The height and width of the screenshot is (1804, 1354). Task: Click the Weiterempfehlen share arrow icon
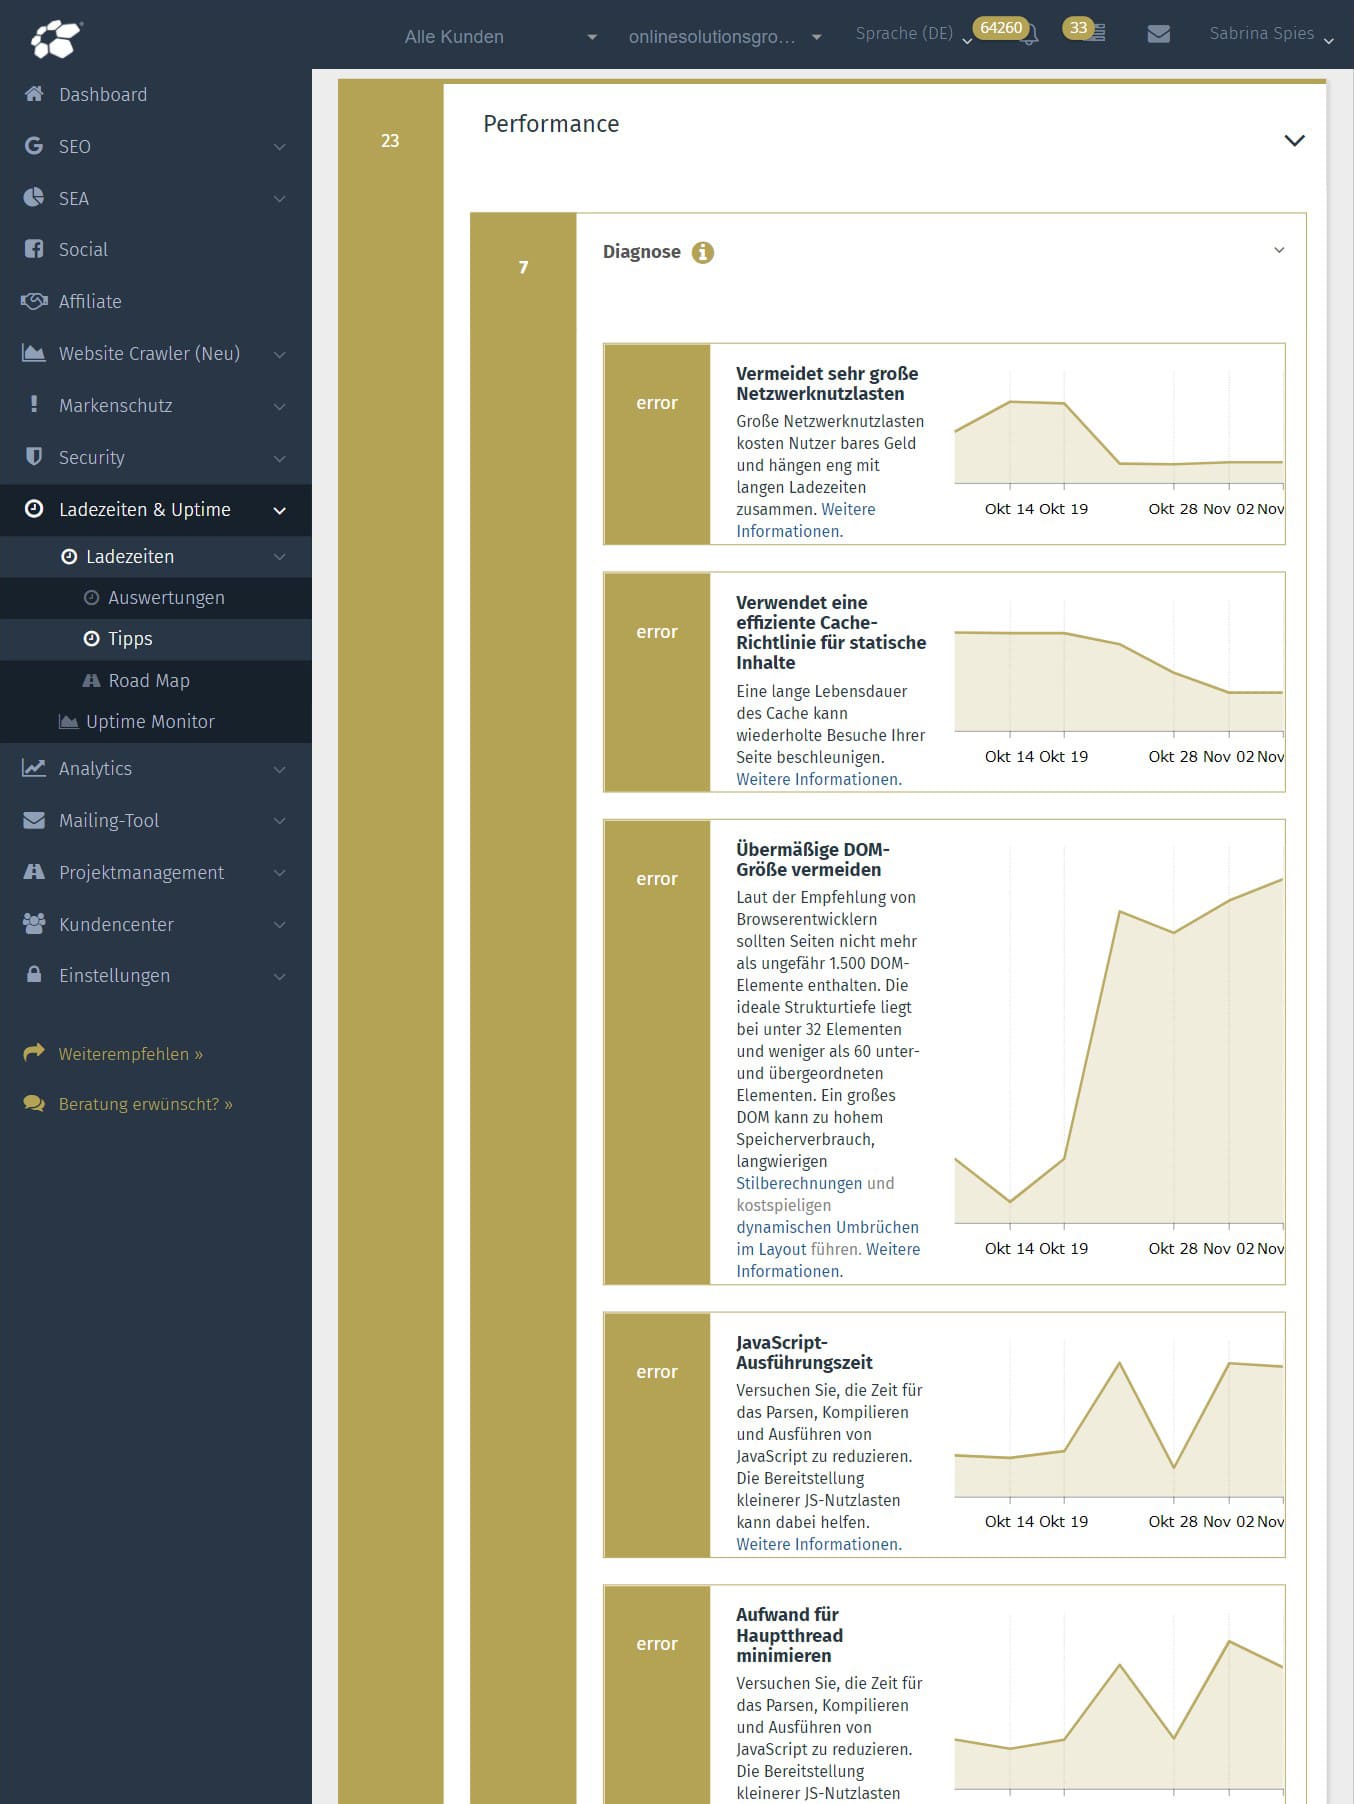(x=34, y=1052)
